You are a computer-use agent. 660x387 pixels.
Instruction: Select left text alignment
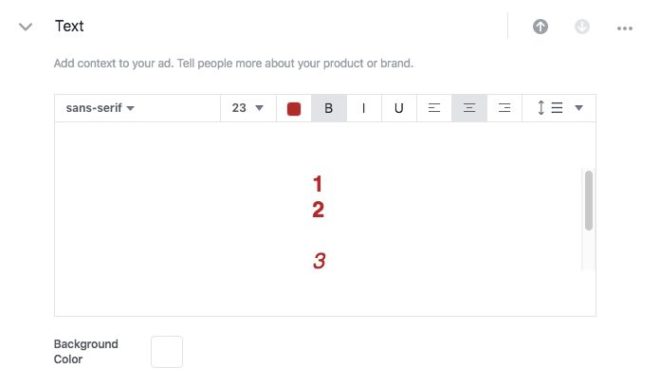[x=434, y=108]
